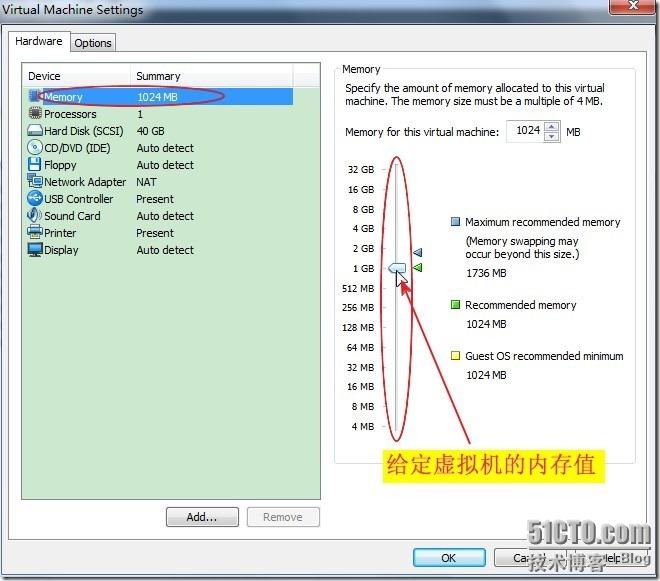Click the green Recommended memory swatch
Screen dimensions: 660x581
pos(455,304)
